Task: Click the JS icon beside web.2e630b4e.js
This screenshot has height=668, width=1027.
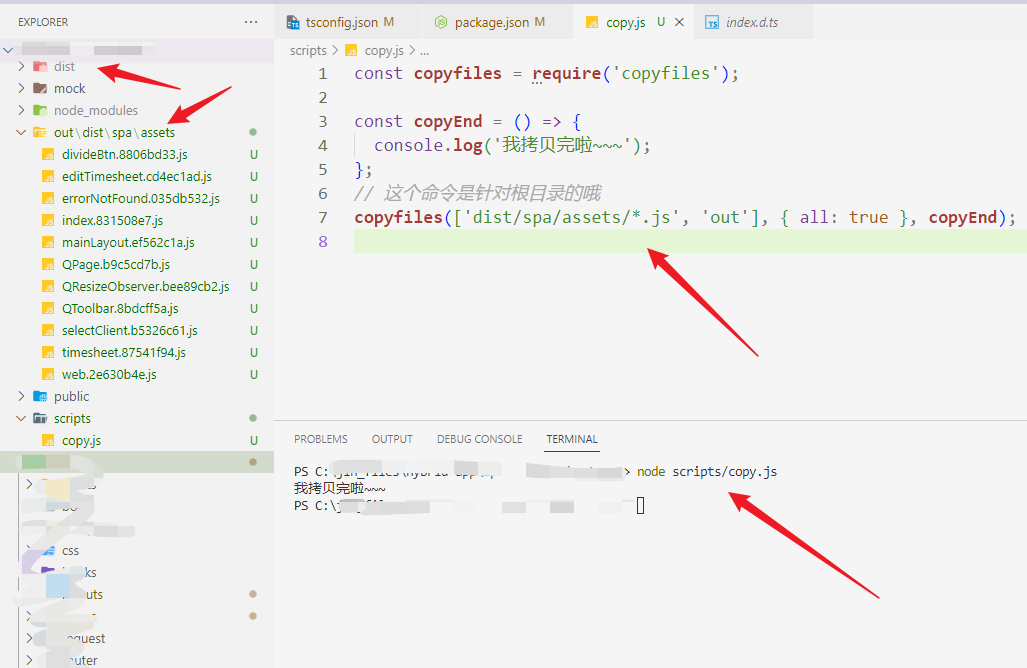Action: (x=48, y=375)
